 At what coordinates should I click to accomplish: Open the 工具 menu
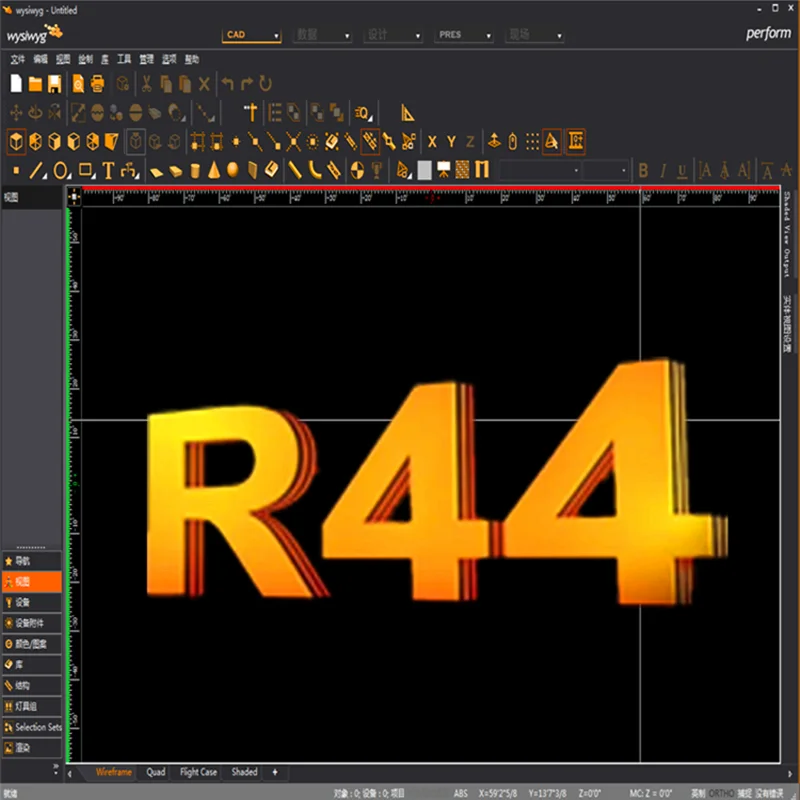pos(124,59)
